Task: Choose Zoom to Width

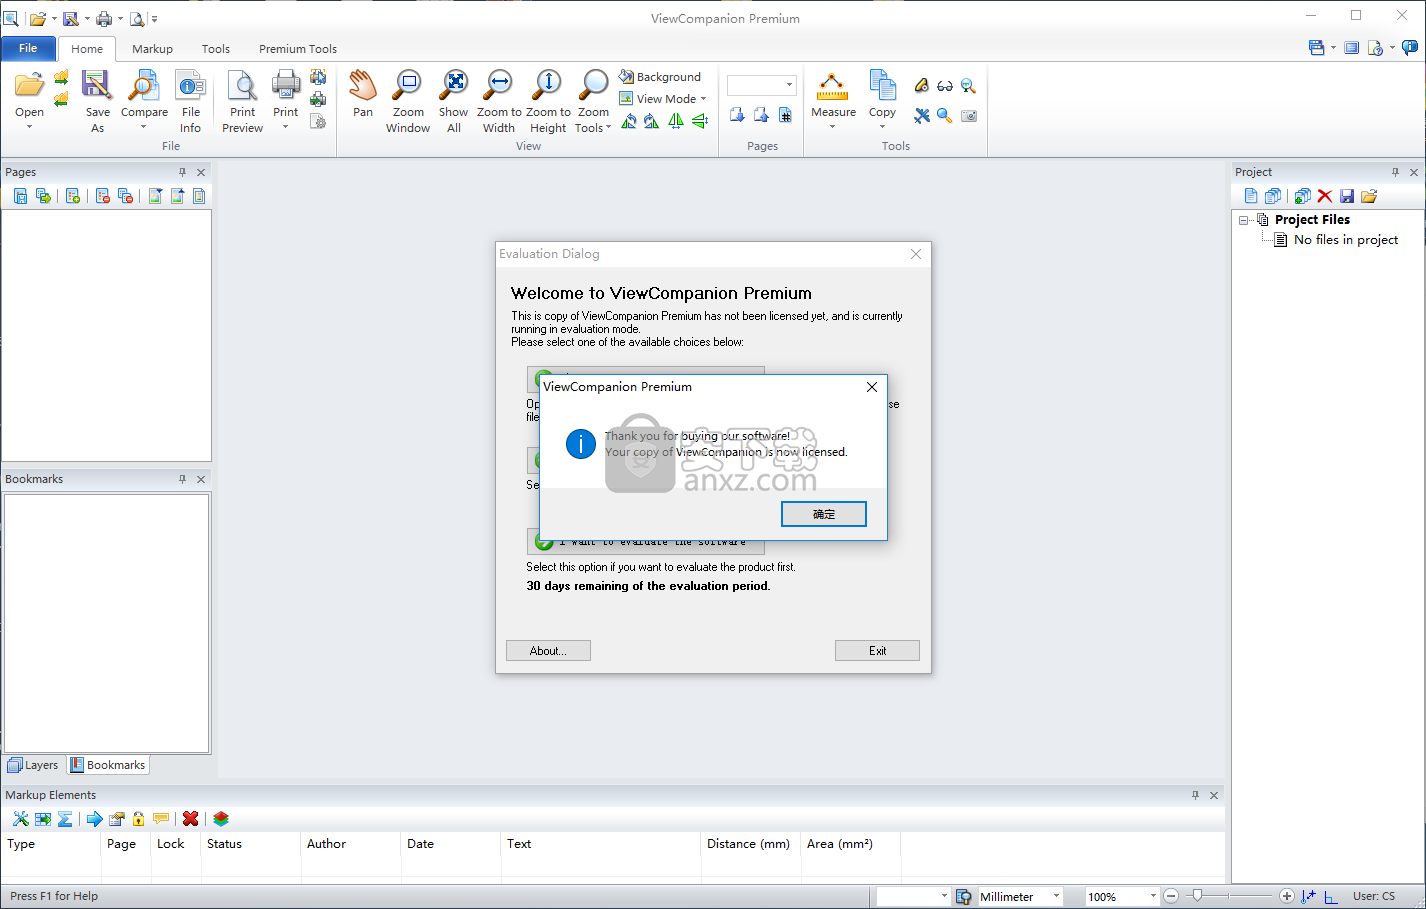Action: [499, 101]
